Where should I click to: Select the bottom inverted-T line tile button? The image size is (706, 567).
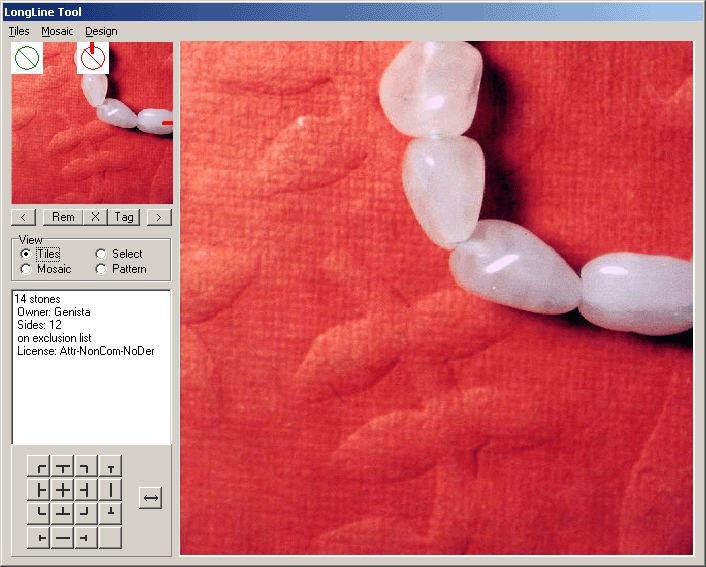pyautogui.click(x=63, y=514)
